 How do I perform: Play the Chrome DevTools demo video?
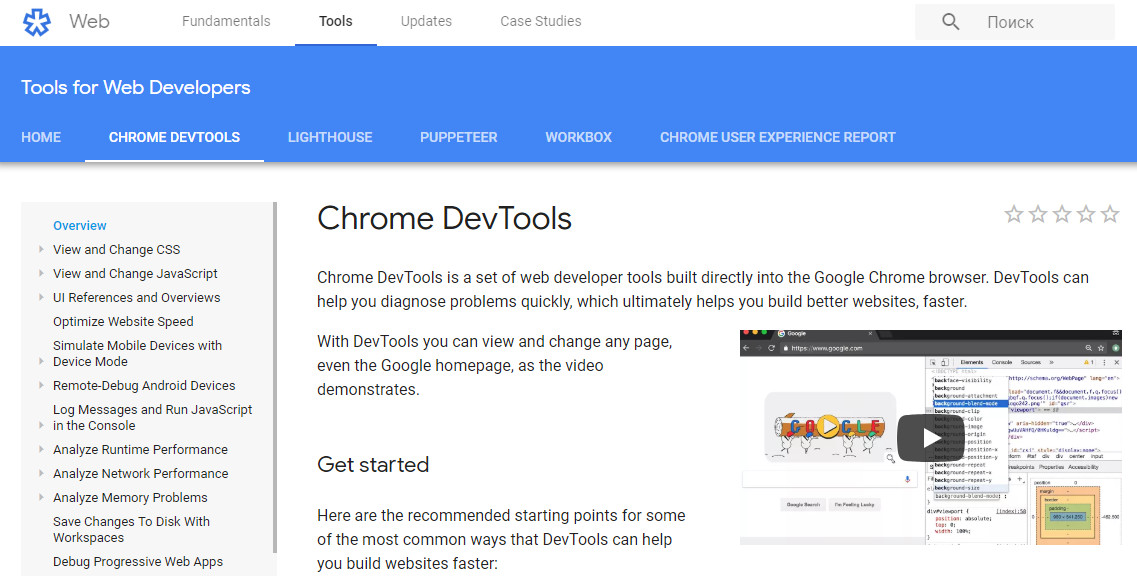click(930, 437)
